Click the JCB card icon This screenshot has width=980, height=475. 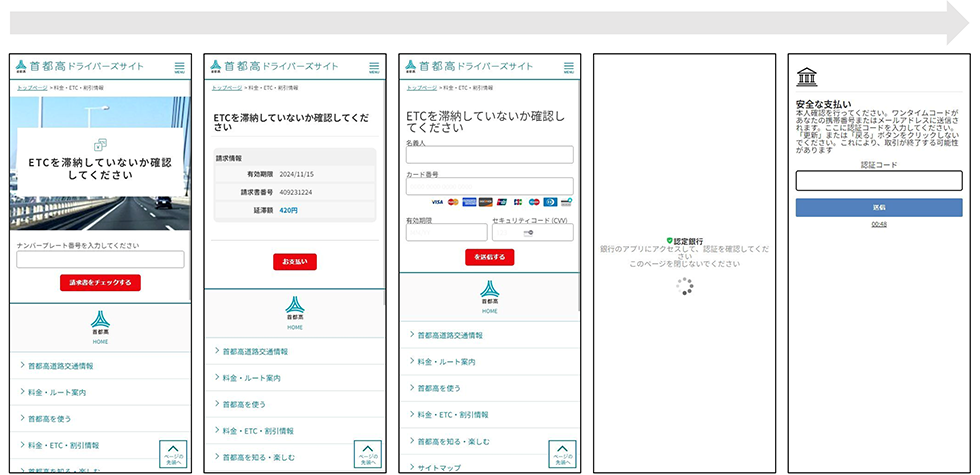[518, 202]
